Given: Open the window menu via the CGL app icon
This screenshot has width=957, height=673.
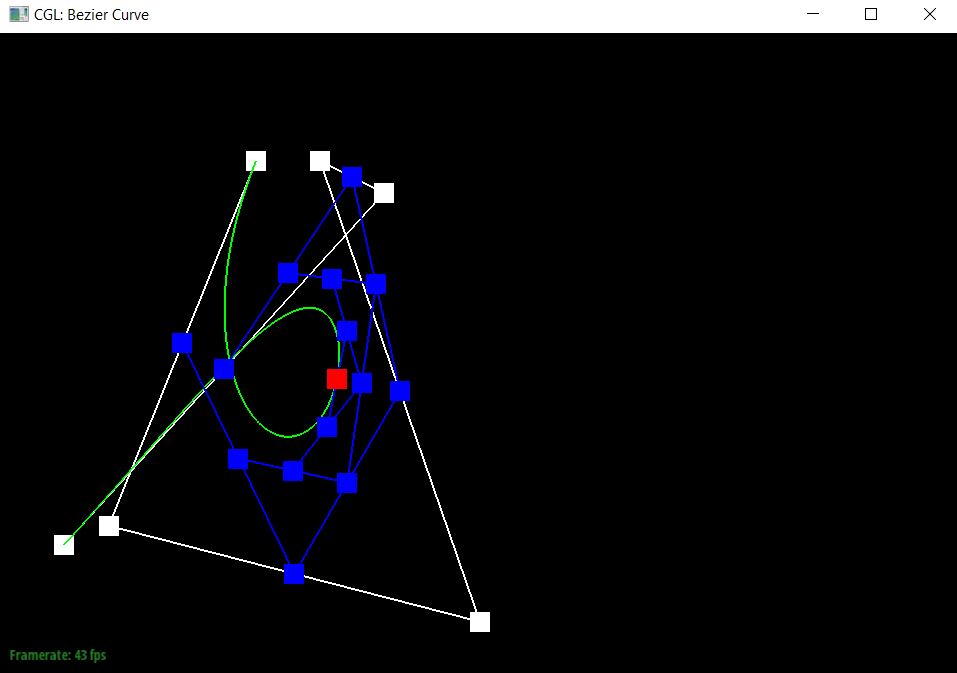Looking at the screenshot, I should click(x=19, y=14).
